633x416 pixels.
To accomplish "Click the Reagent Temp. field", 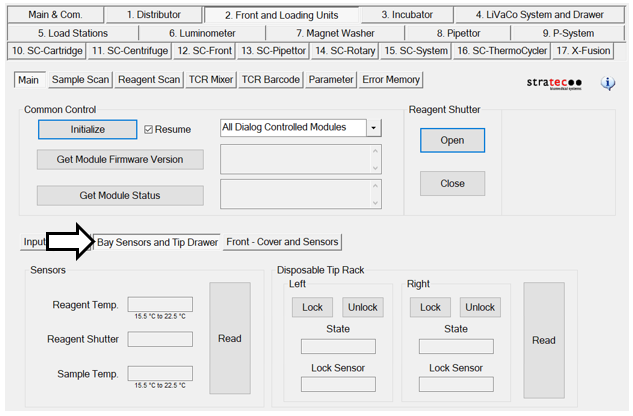I will tap(160, 304).
